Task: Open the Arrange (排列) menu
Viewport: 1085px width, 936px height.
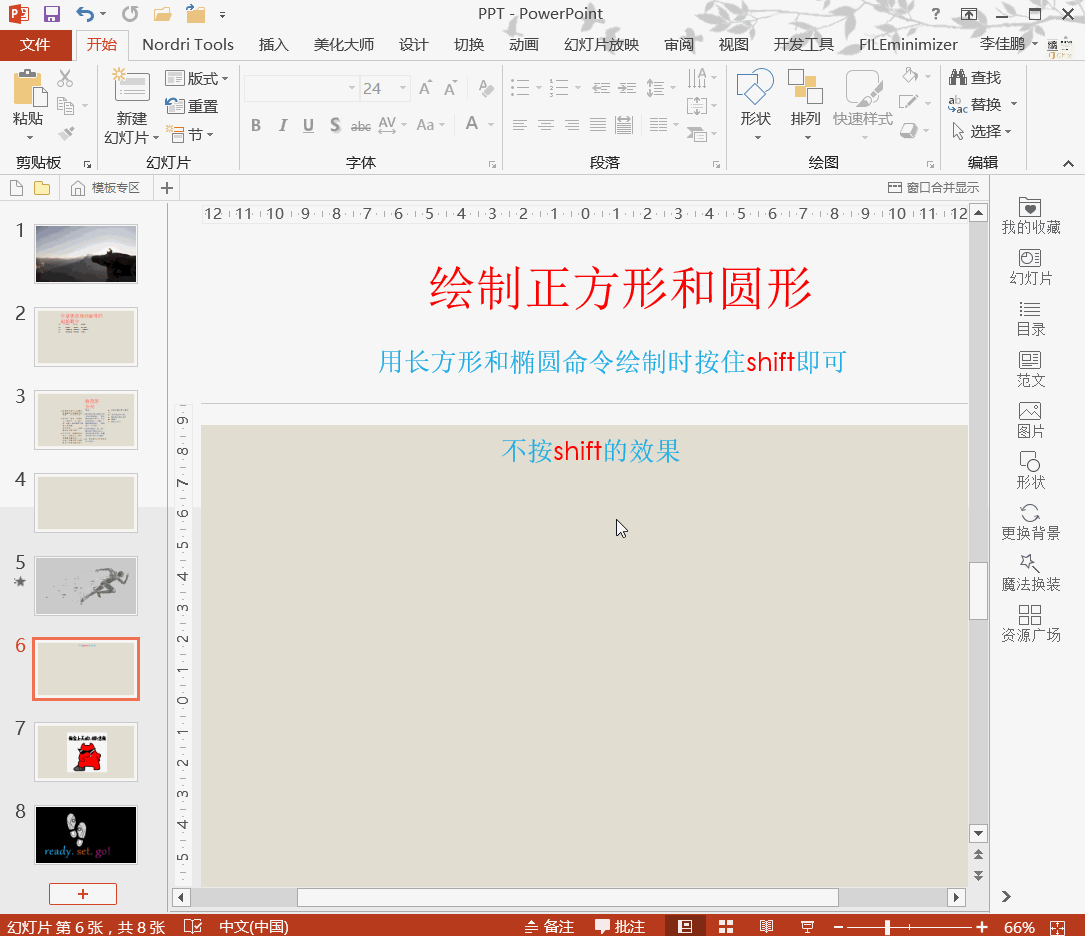Action: [805, 104]
